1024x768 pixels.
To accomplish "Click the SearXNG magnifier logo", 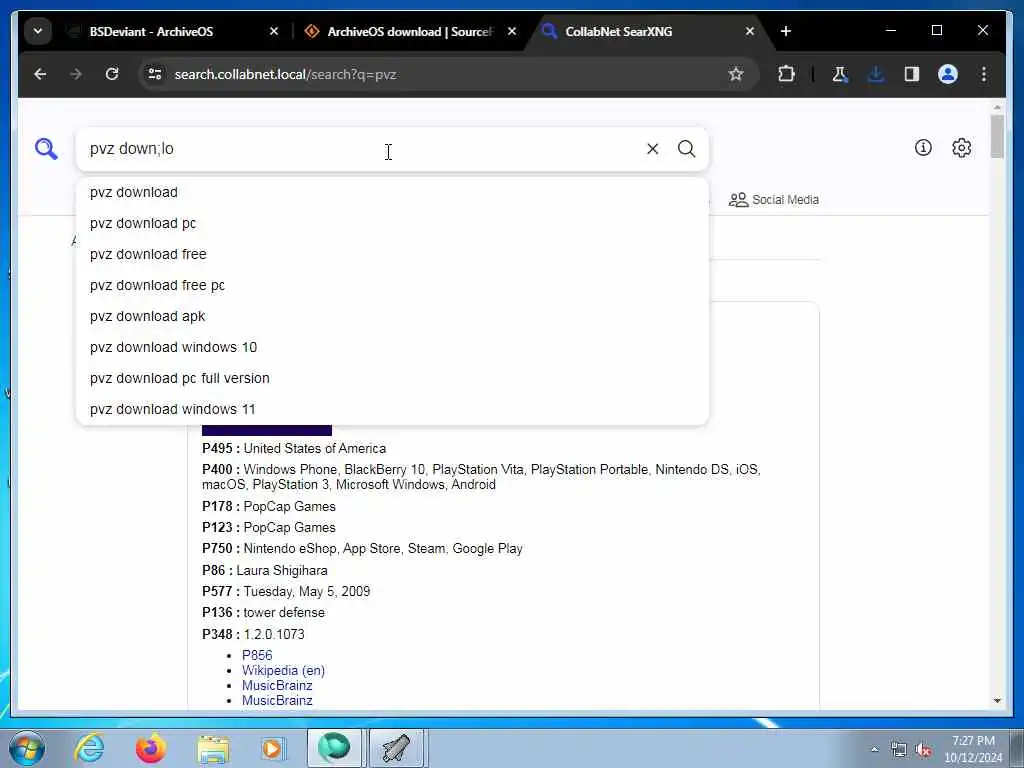I will (46, 149).
